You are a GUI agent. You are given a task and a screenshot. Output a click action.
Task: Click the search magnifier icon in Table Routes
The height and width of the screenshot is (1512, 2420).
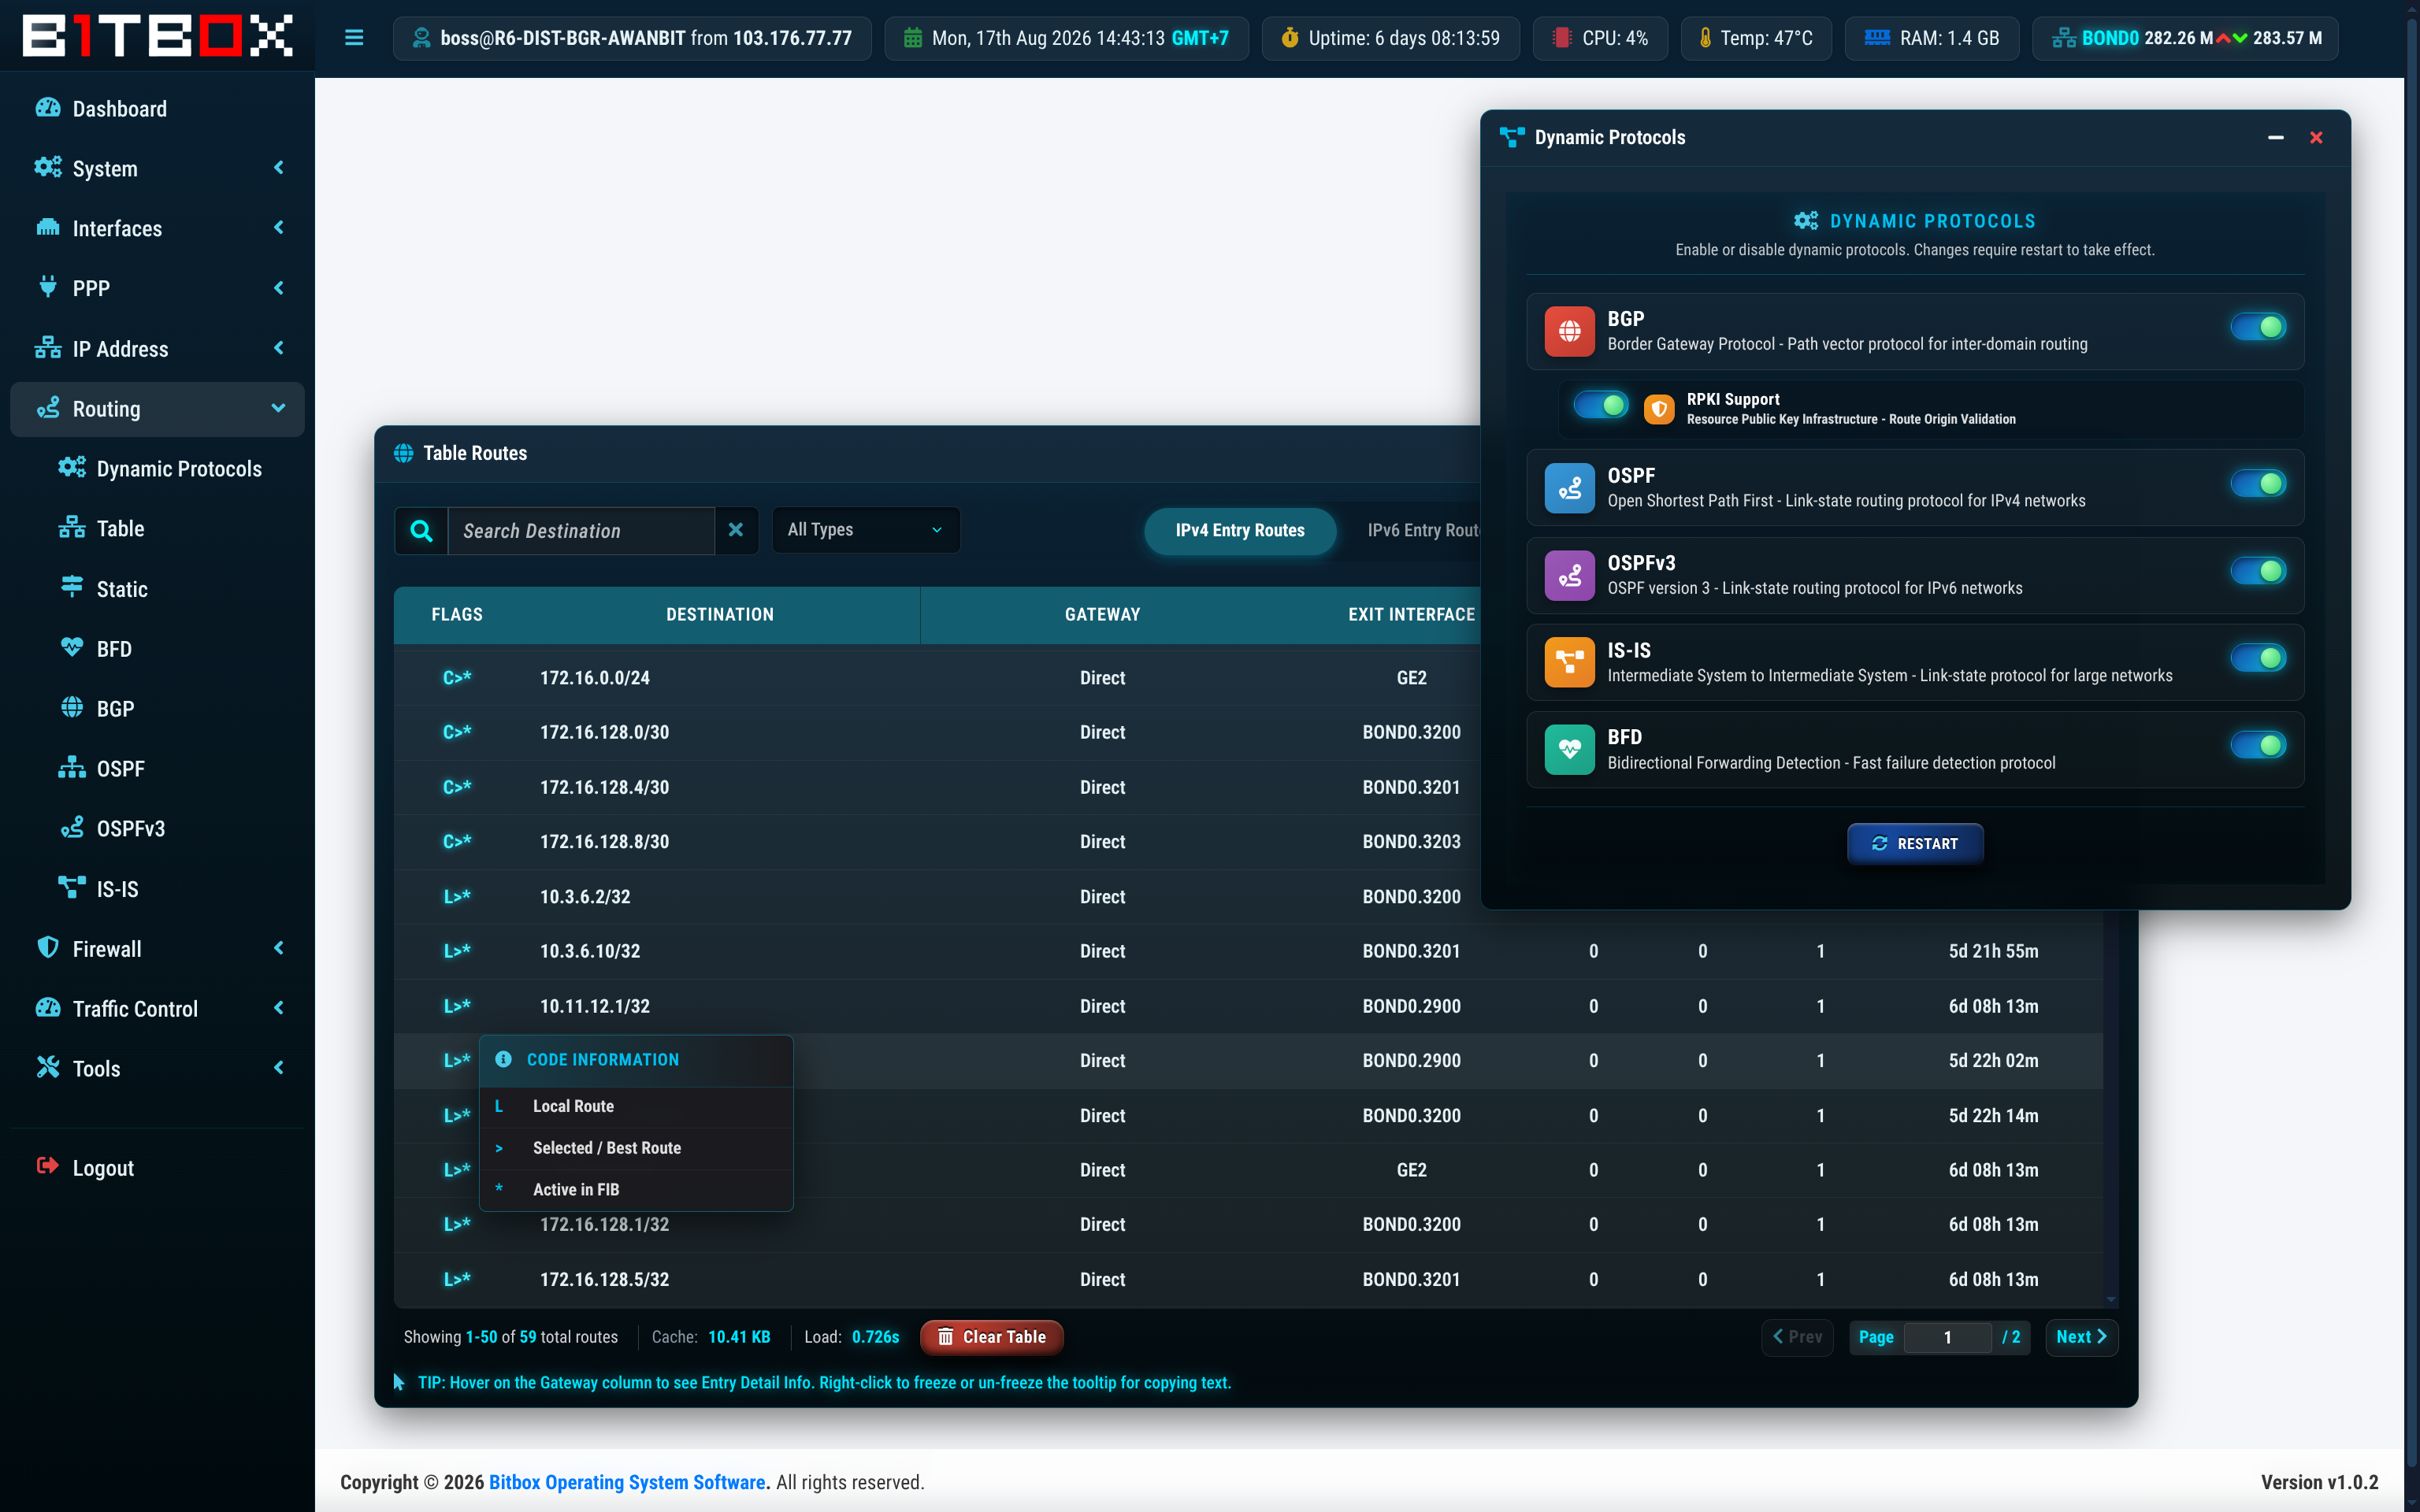[421, 530]
